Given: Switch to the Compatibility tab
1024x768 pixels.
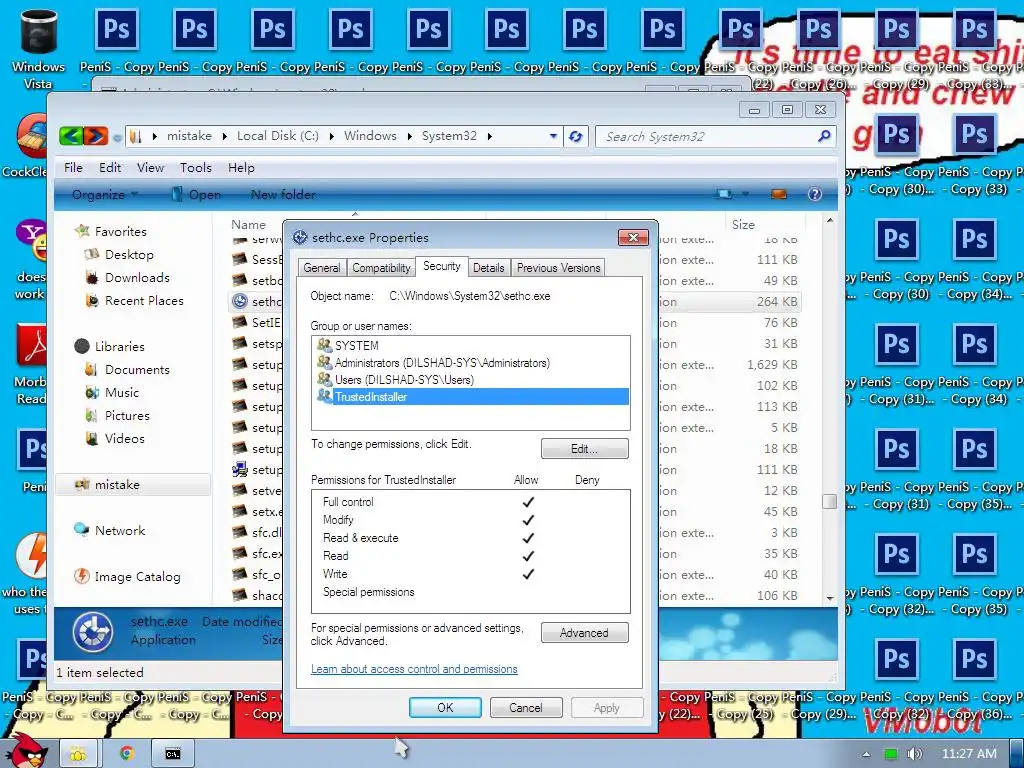Looking at the screenshot, I should point(381,268).
